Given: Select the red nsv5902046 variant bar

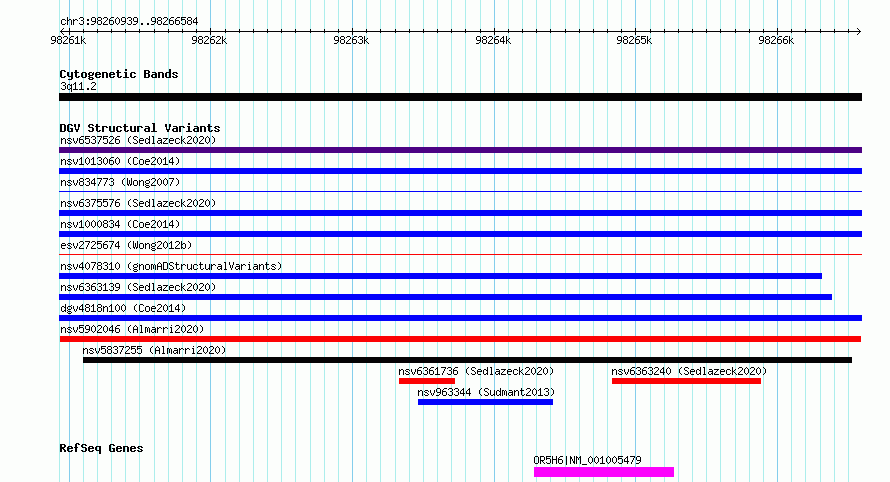Looking at the screenshot, I should pos(460,339).
